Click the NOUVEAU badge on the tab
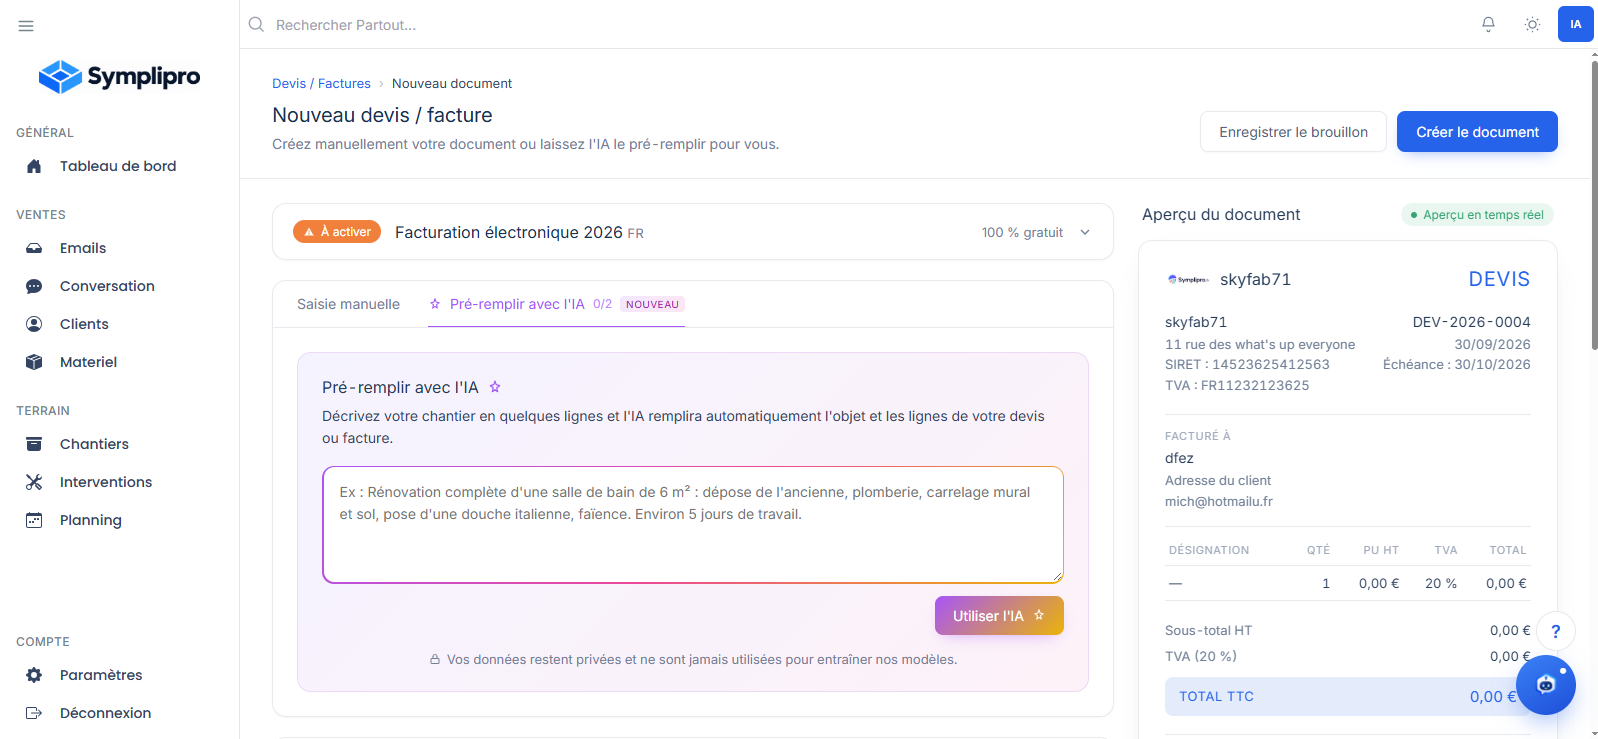This screenshot has width=1598, height=739. (x=652, y=304)
